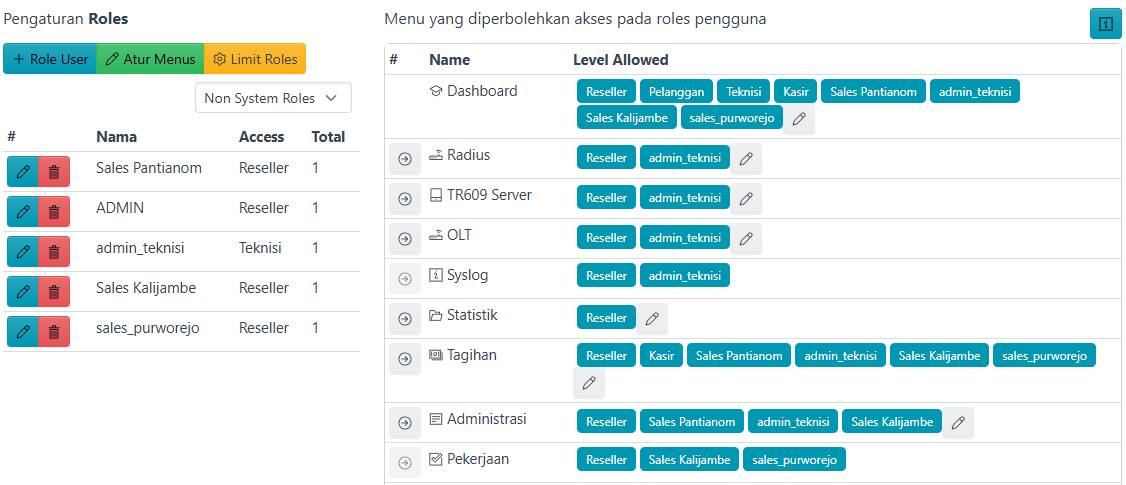
Task: Click Sales Pantianom badge in Administrasi row
Action: click(692, 422)
